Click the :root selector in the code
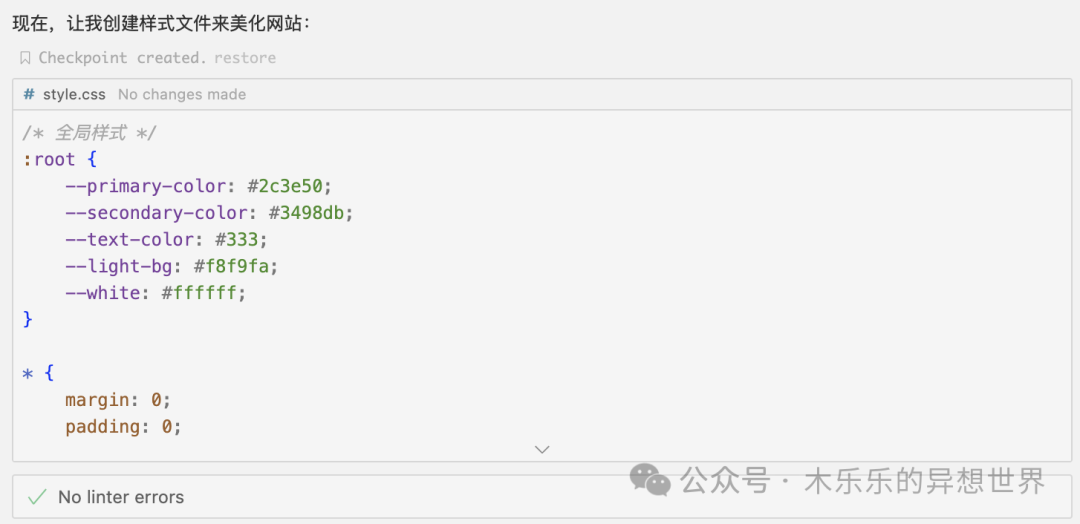 tap(49, 160)
